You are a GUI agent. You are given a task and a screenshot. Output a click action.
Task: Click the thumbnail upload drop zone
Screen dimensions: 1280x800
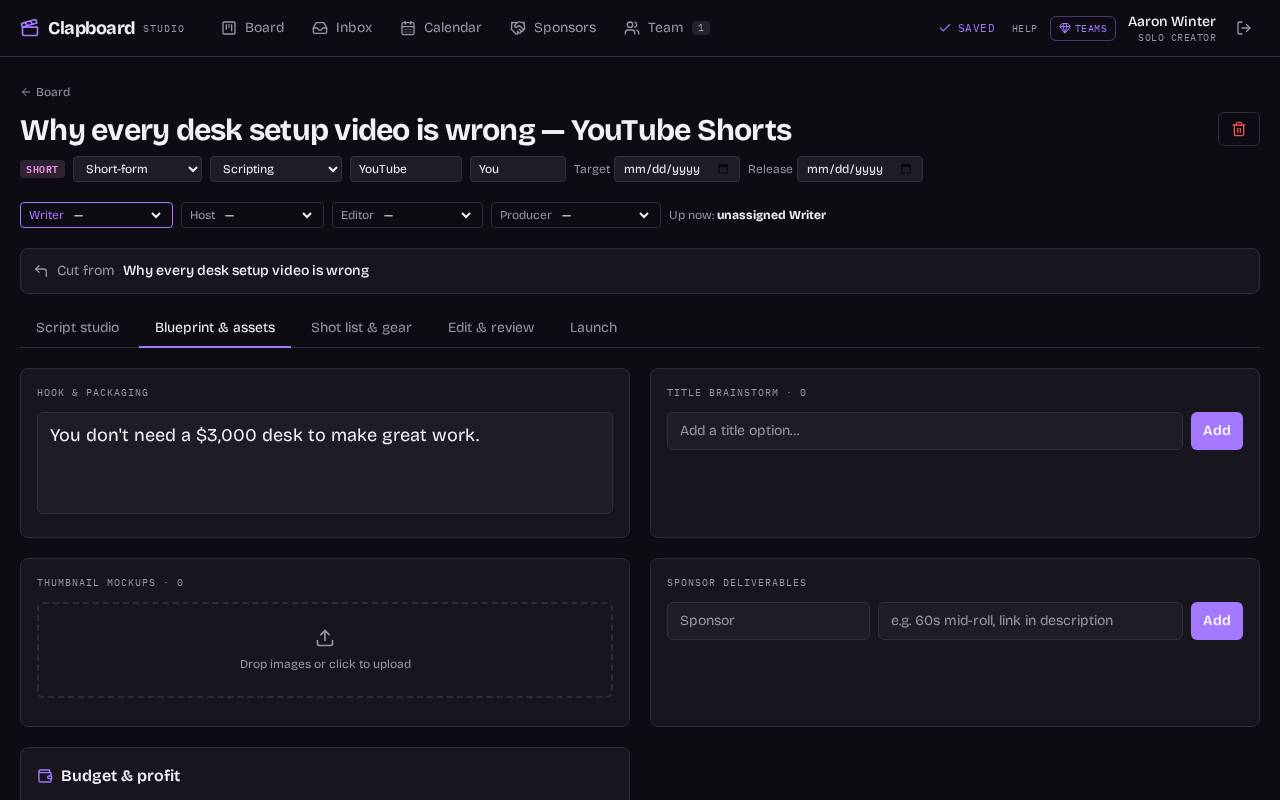[x=325, y=650]
